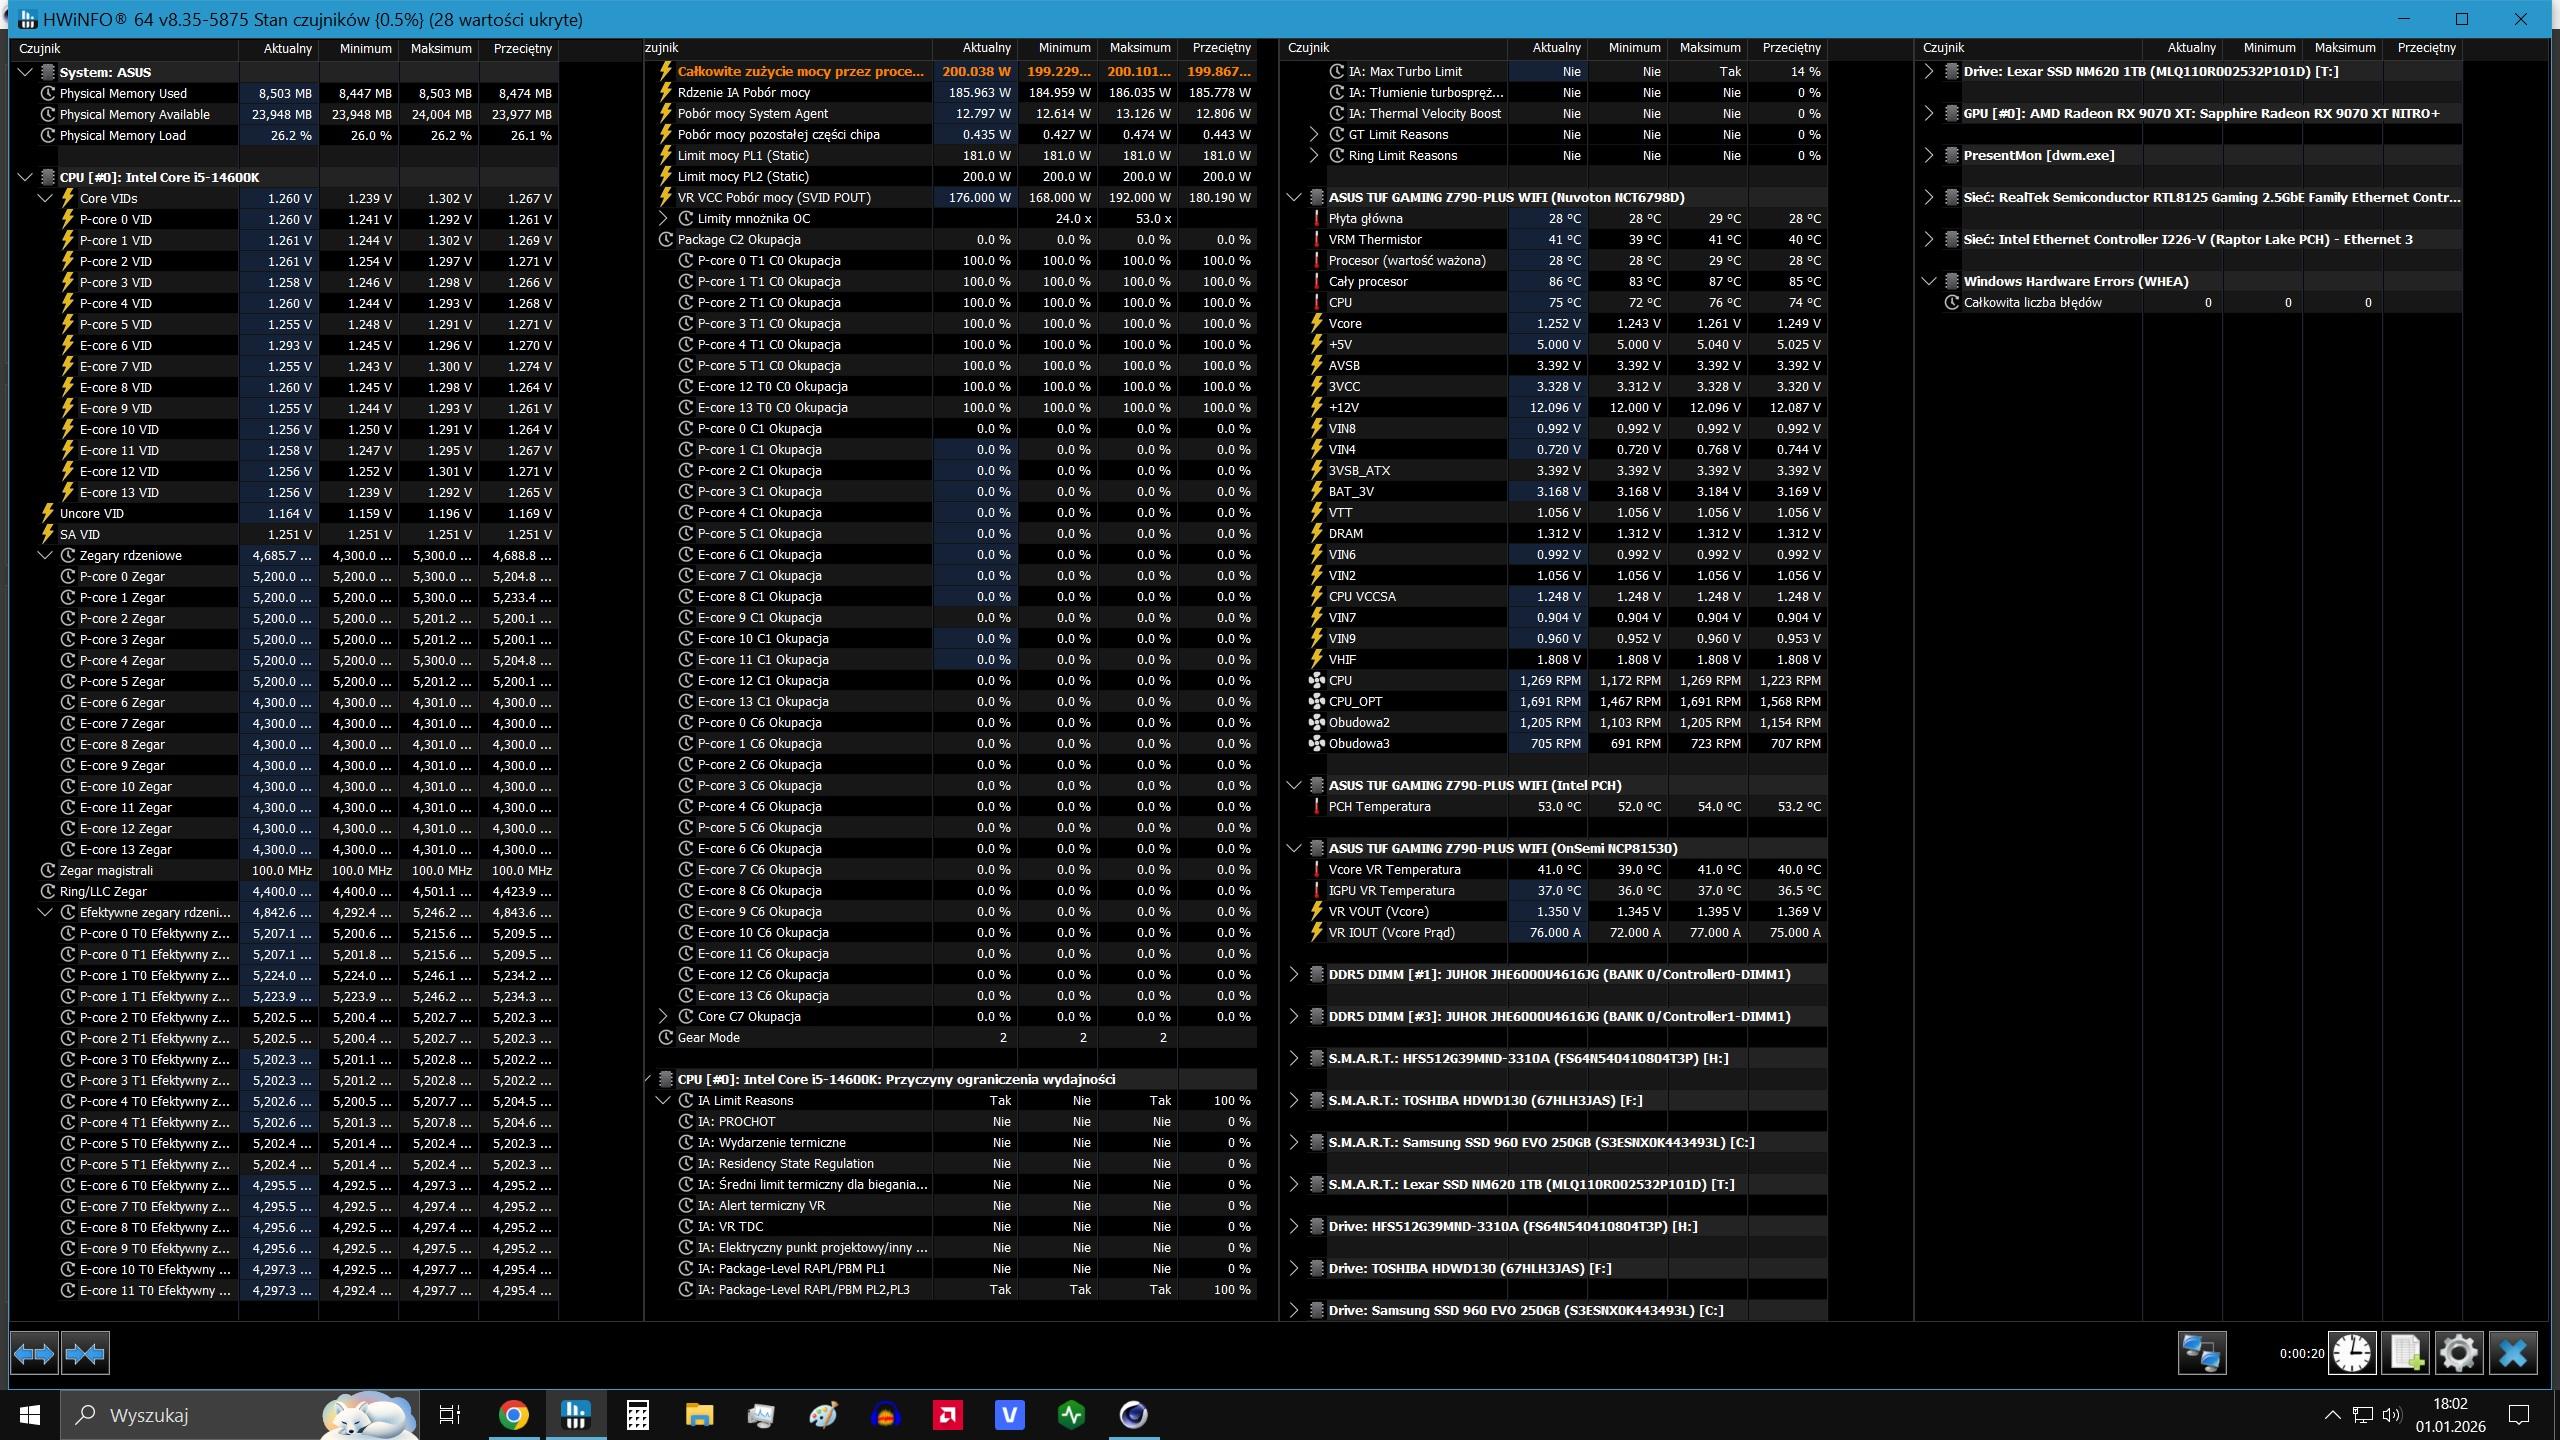Collapse the Core VIDs tree group
This screenshot has width=2560, height=1440.
pos(45,198)
